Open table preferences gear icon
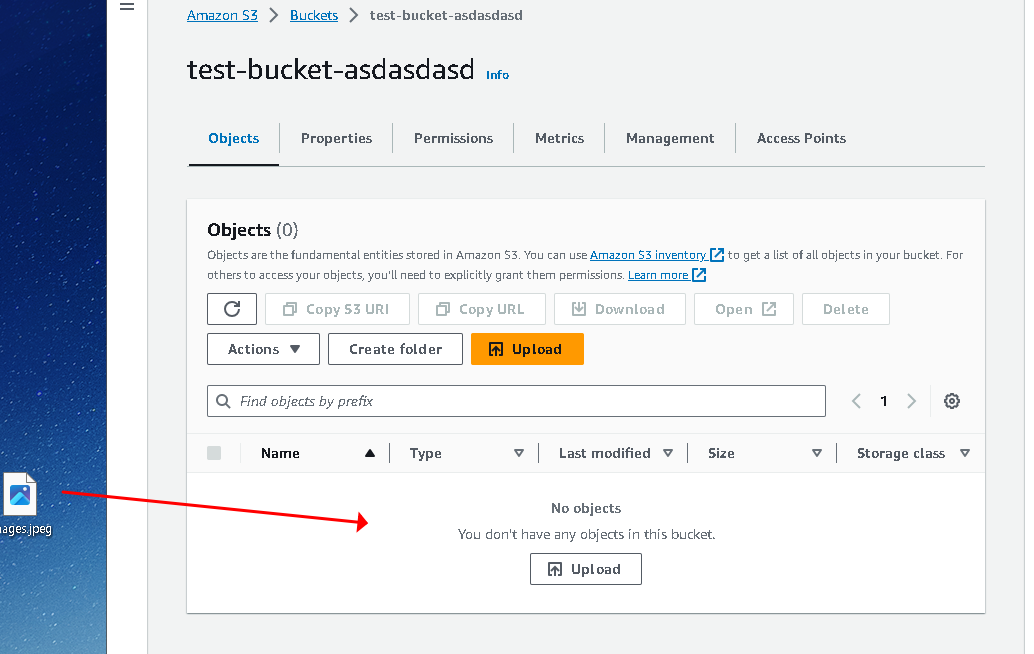The height and width of the screenshot is (654, 1034). pos(952,401)
